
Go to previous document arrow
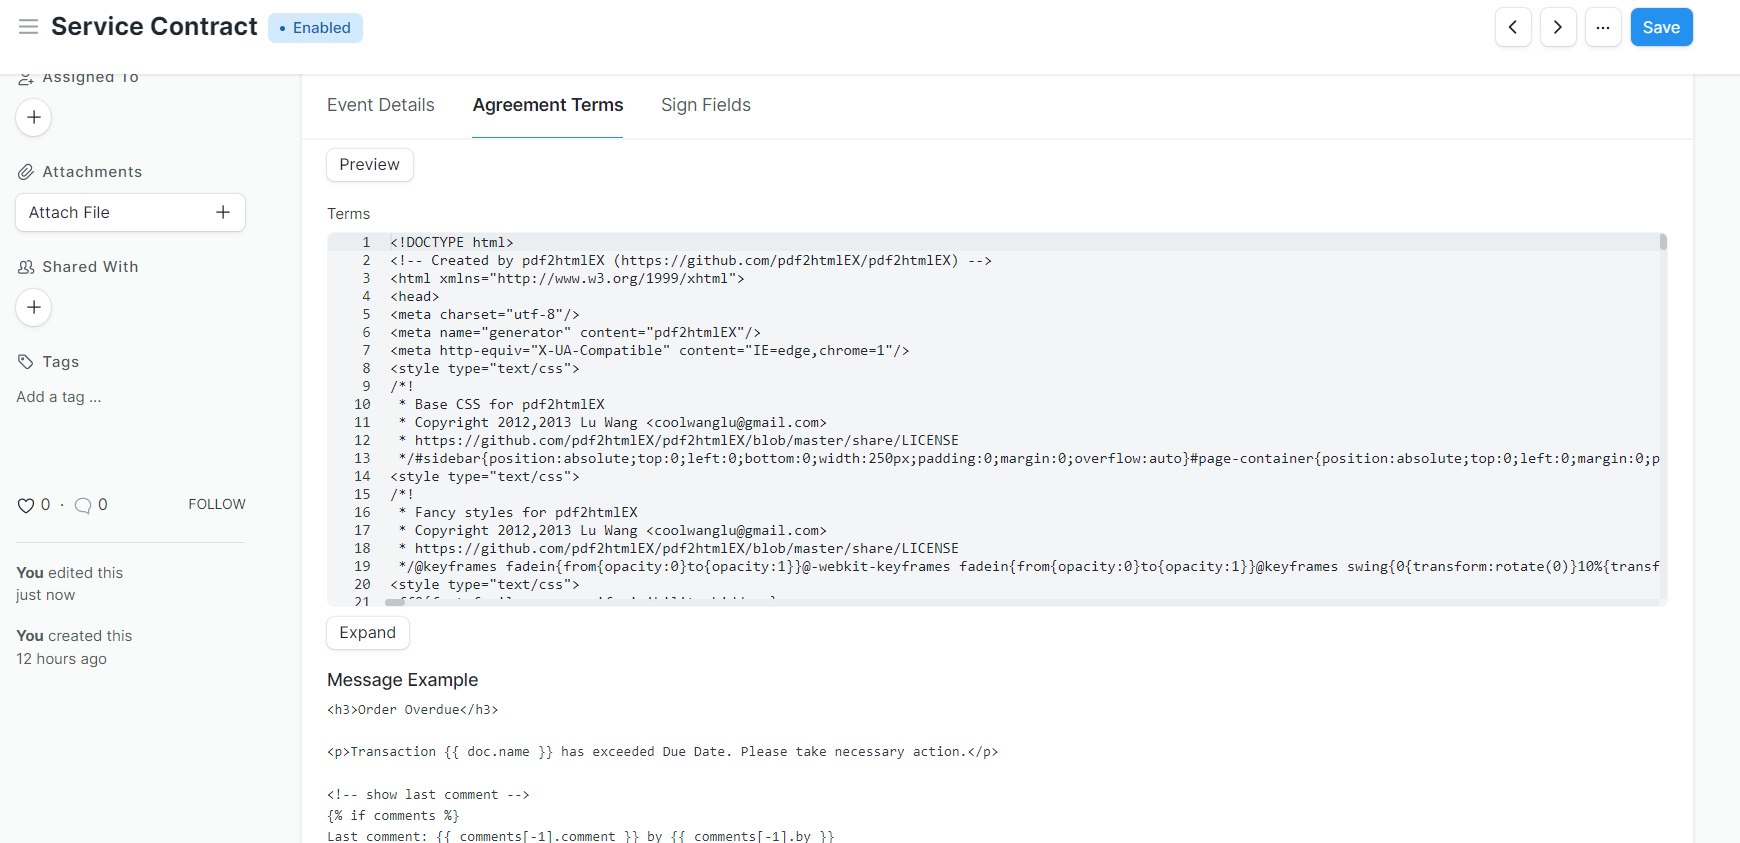1513,27
